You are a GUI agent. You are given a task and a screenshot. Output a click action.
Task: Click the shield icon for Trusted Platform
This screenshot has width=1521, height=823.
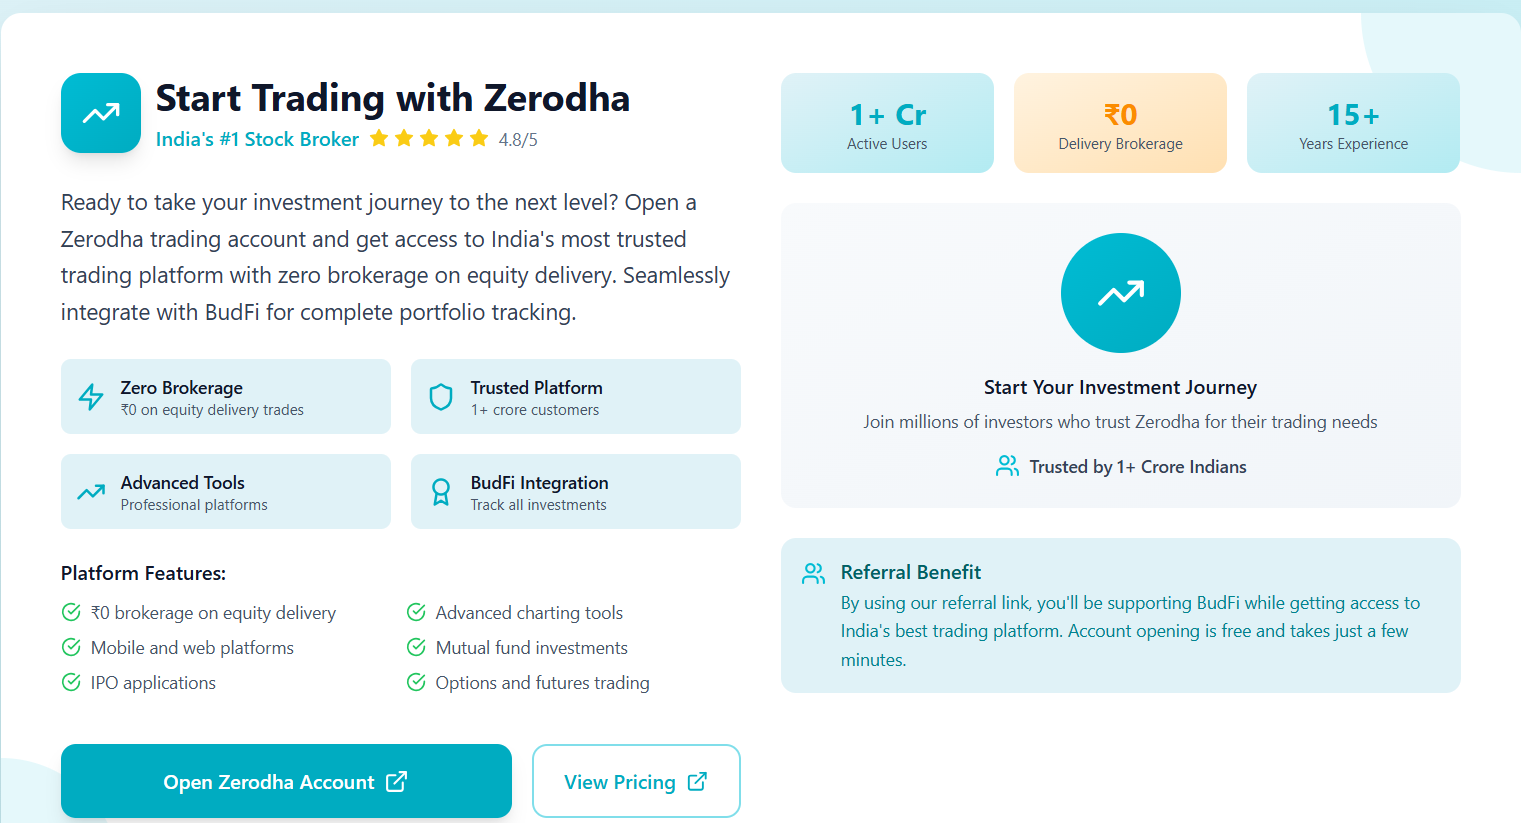coord(441,397)
